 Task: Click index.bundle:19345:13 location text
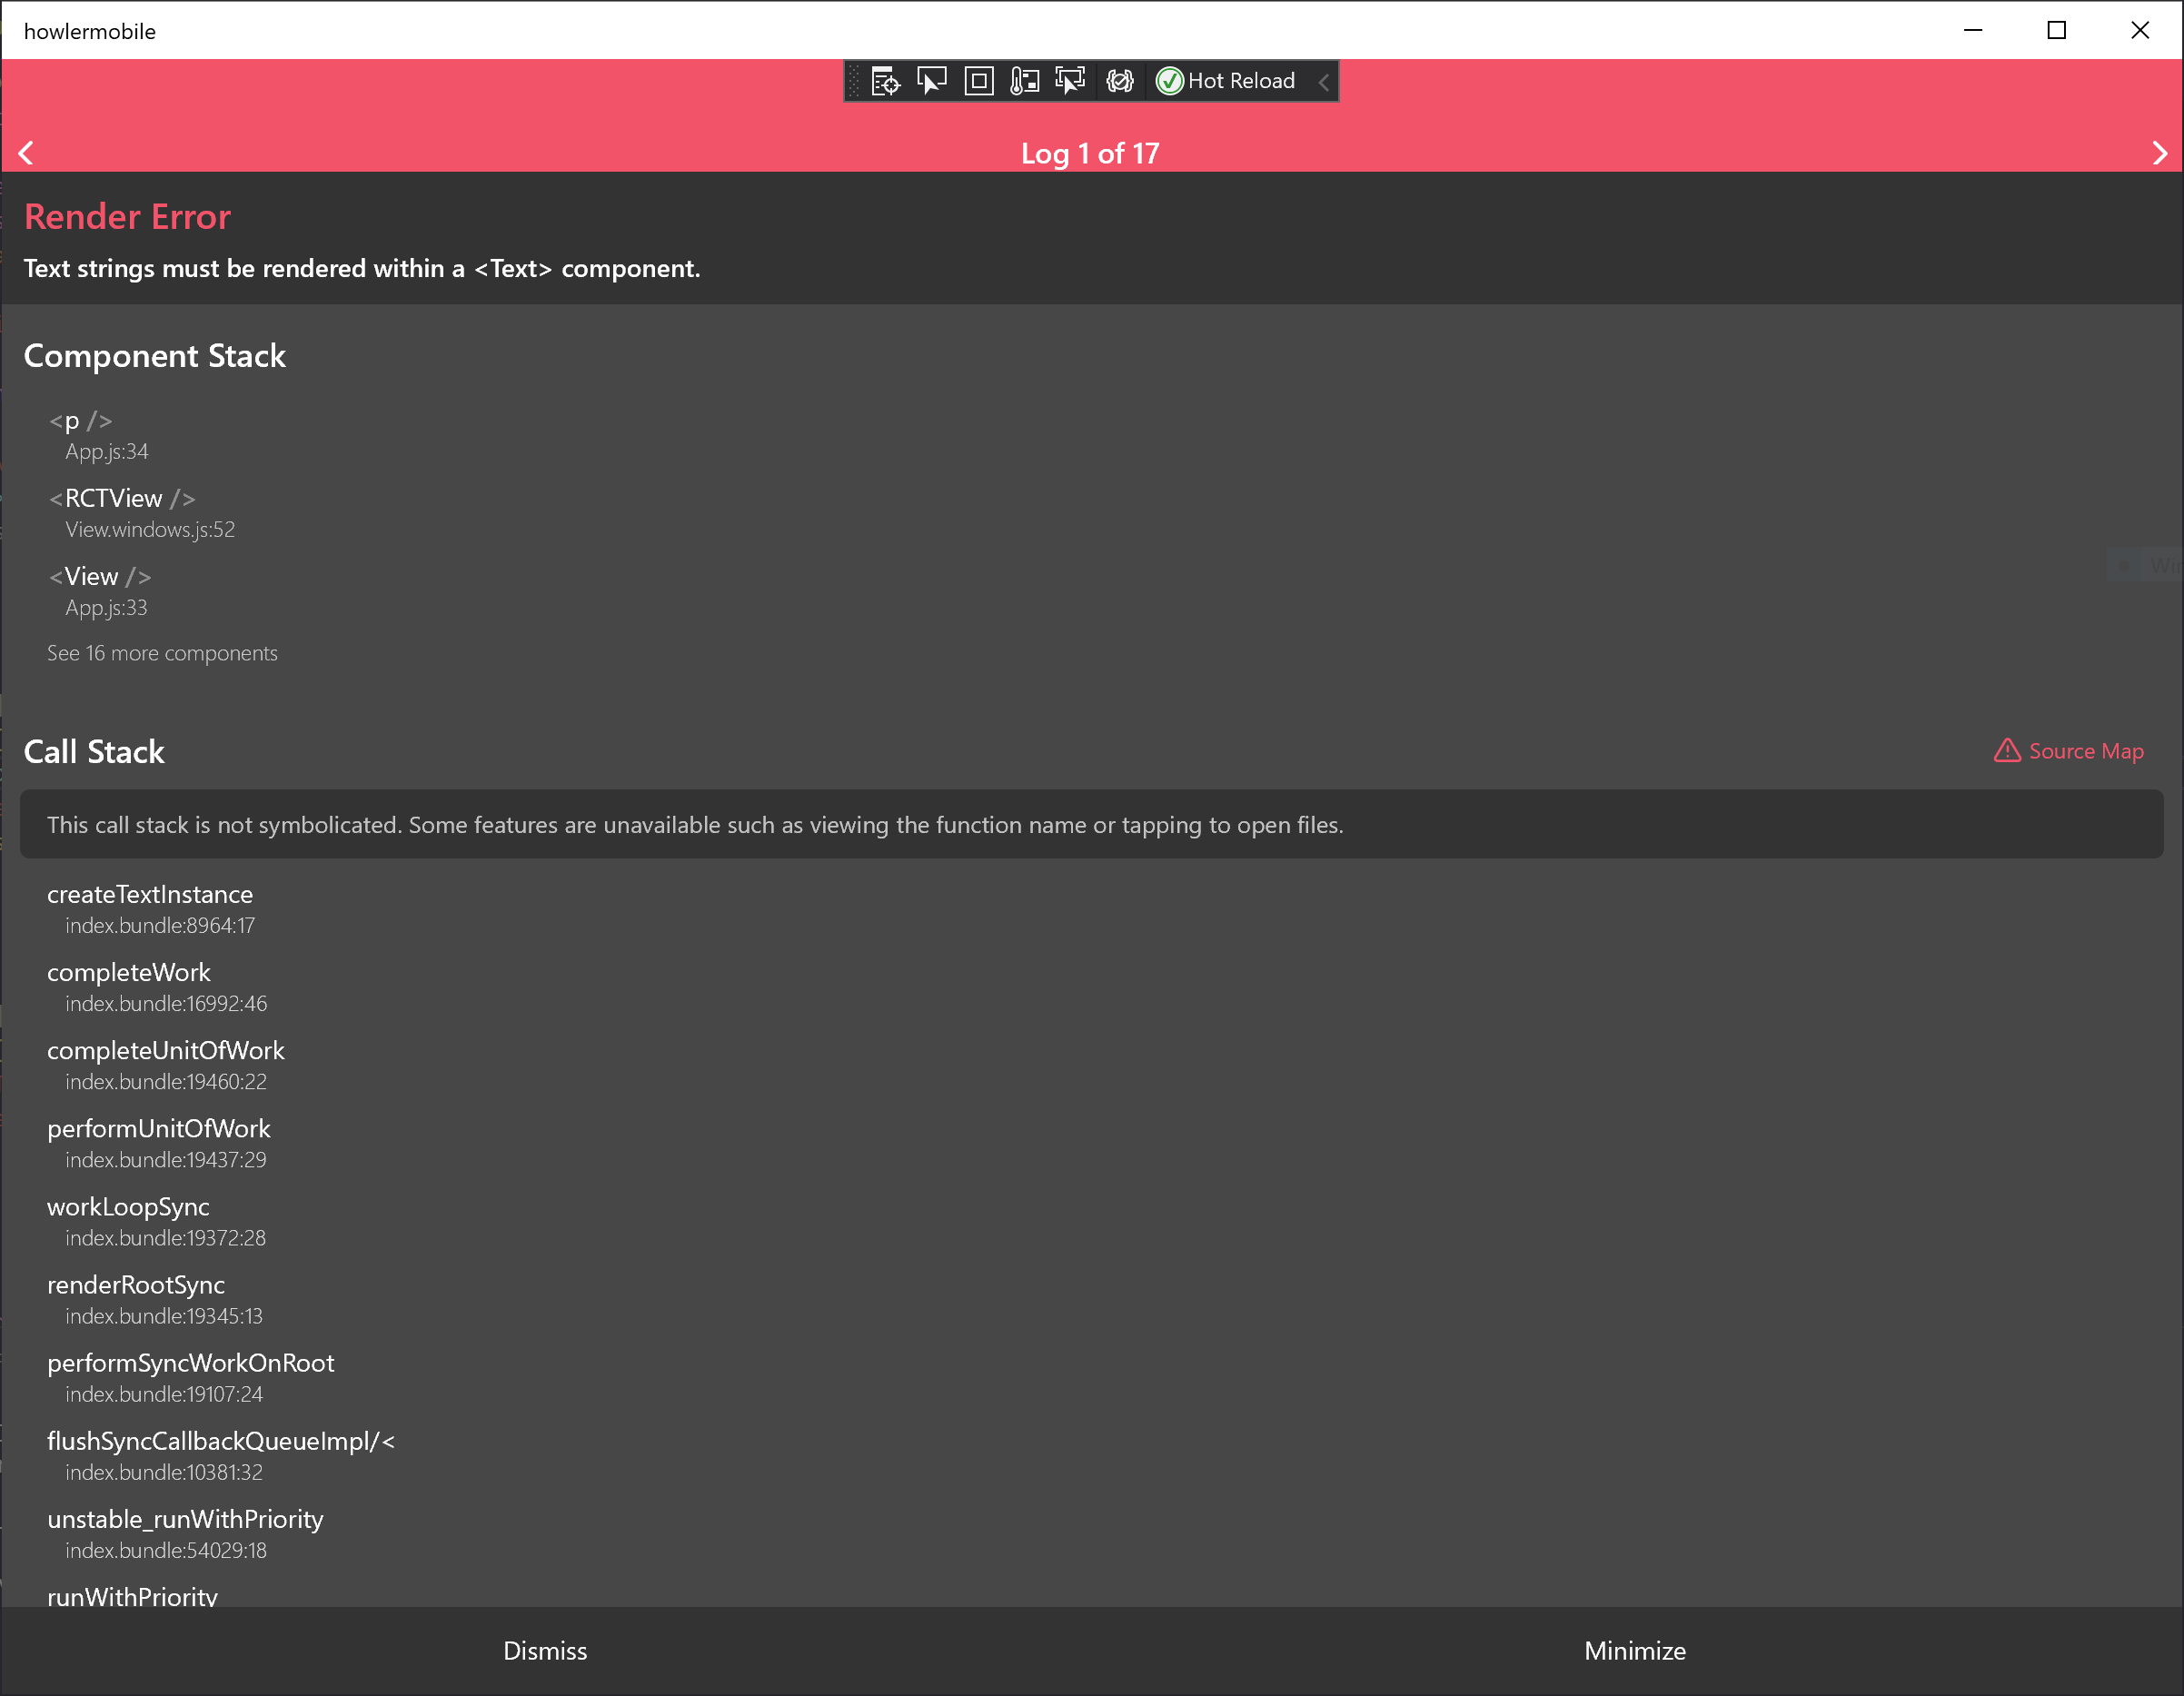point(164,1316)
